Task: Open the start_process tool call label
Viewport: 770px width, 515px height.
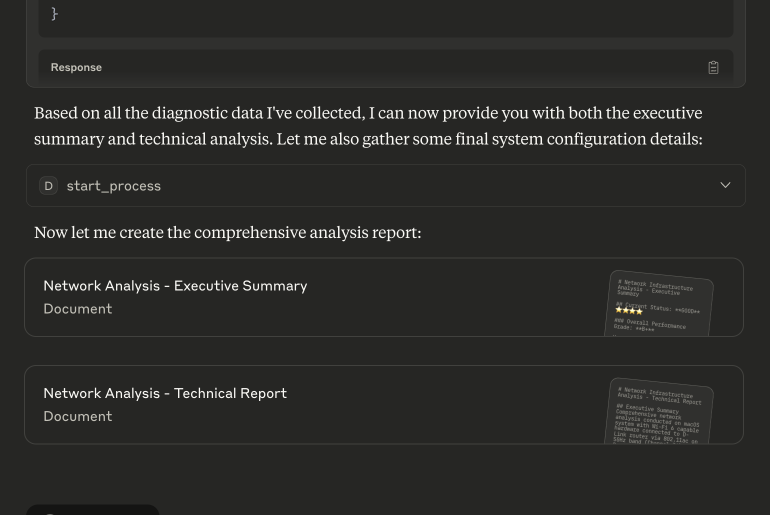Action: pos(113,186)
